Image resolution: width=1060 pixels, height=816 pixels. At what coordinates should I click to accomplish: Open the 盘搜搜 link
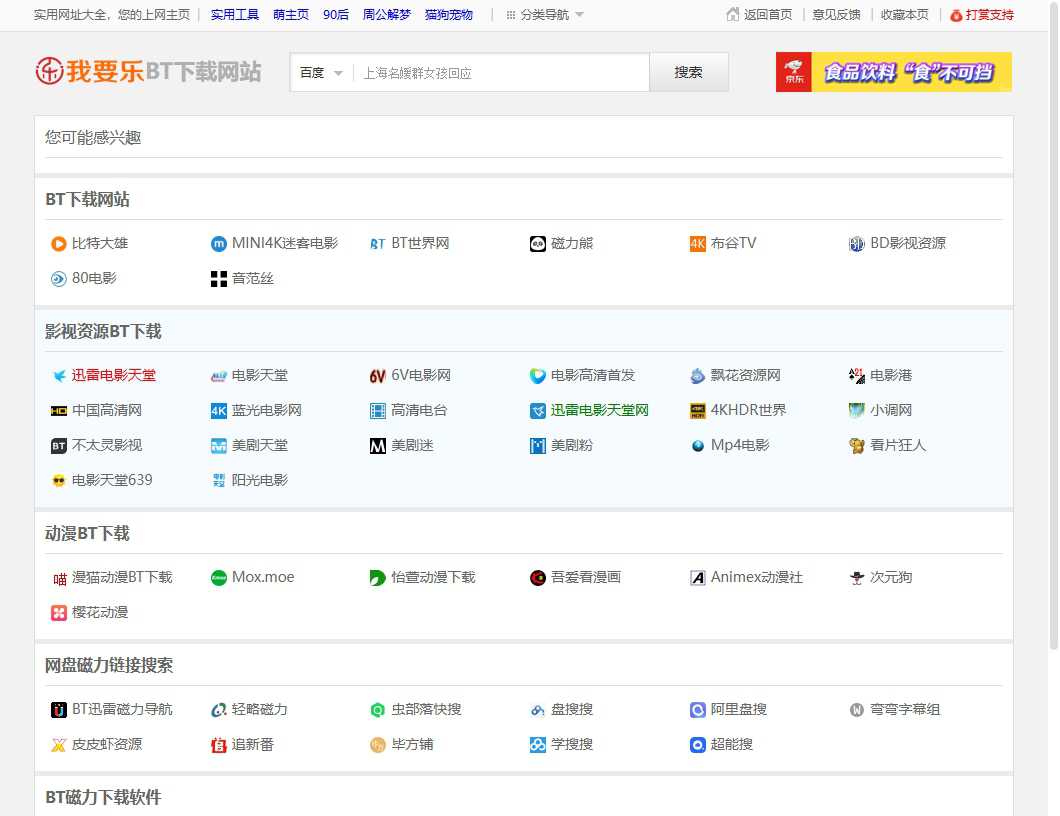click(572, 709)
